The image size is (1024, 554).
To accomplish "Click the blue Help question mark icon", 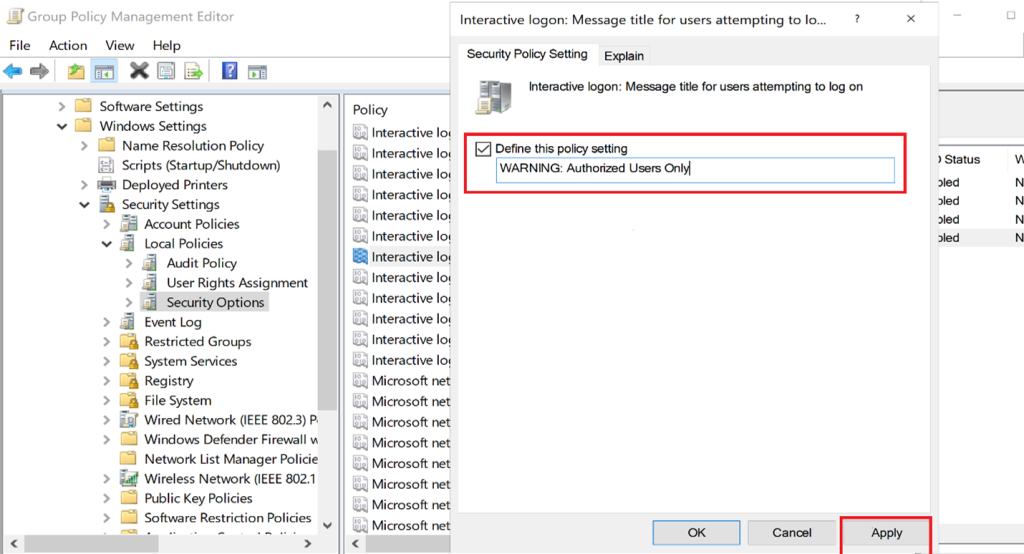I will click(x=230, y=71).
